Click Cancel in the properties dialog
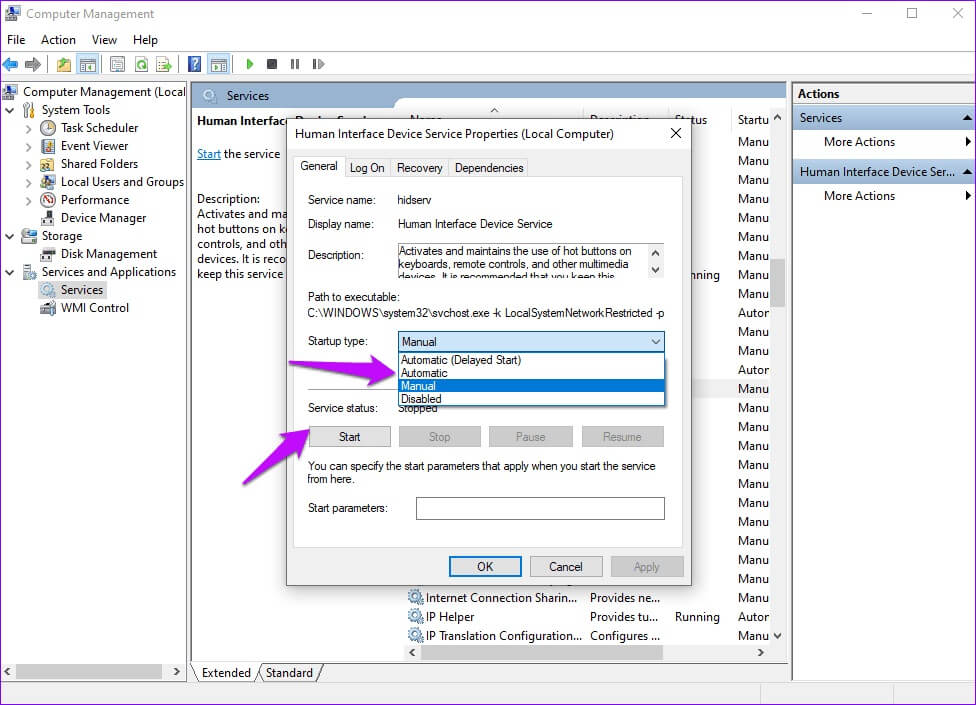This screenshot has height=705, width=976. click(566, 567)
